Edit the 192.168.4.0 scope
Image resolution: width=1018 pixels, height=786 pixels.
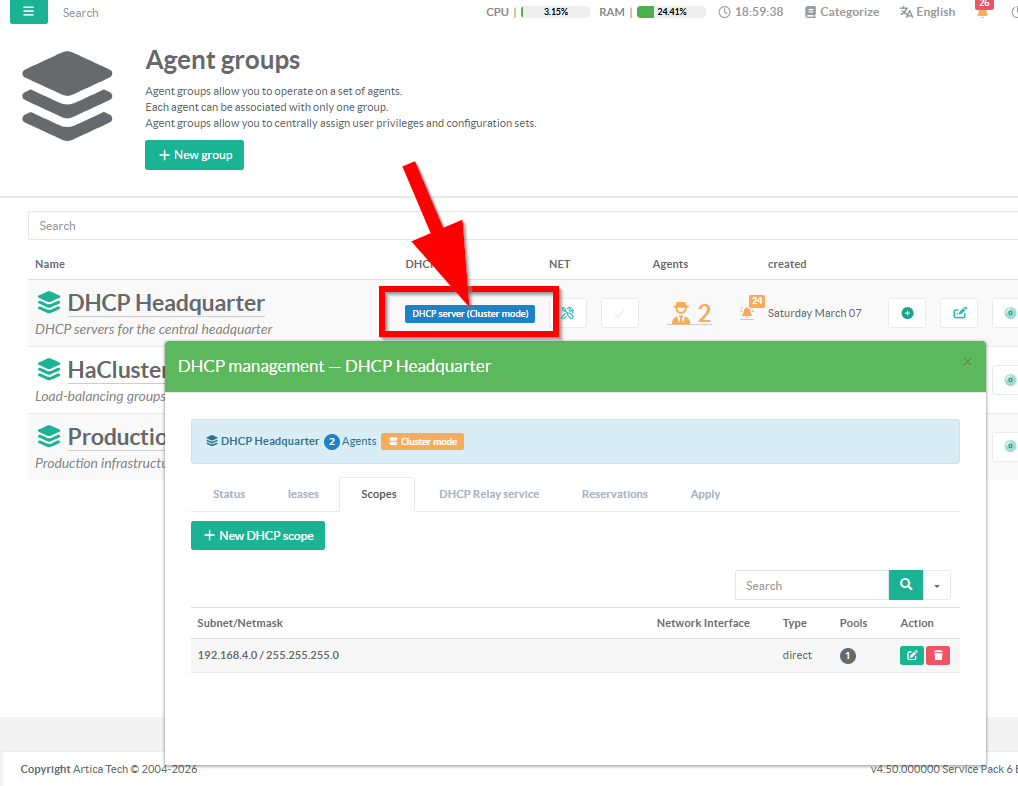pyautogui.click(x=911, y=656)
